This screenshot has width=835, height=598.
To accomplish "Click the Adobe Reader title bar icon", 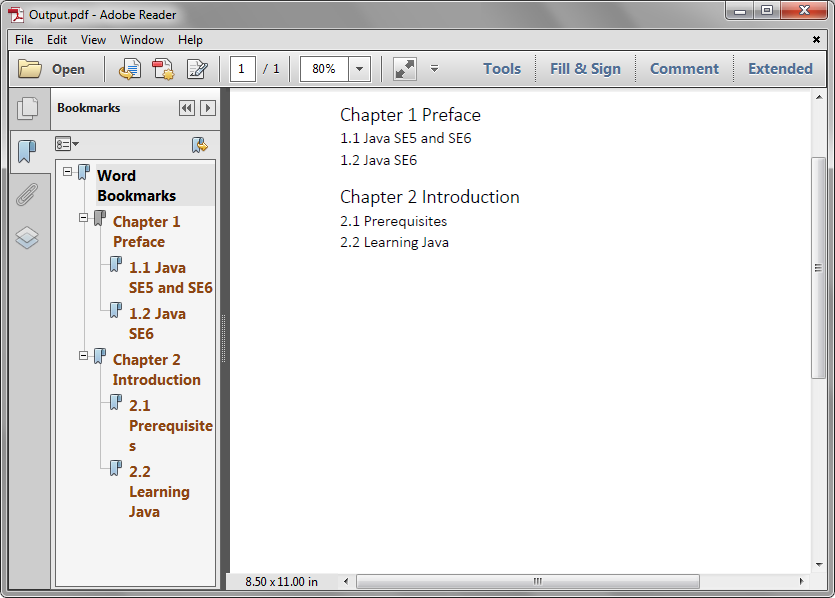I will coord(16,14).
